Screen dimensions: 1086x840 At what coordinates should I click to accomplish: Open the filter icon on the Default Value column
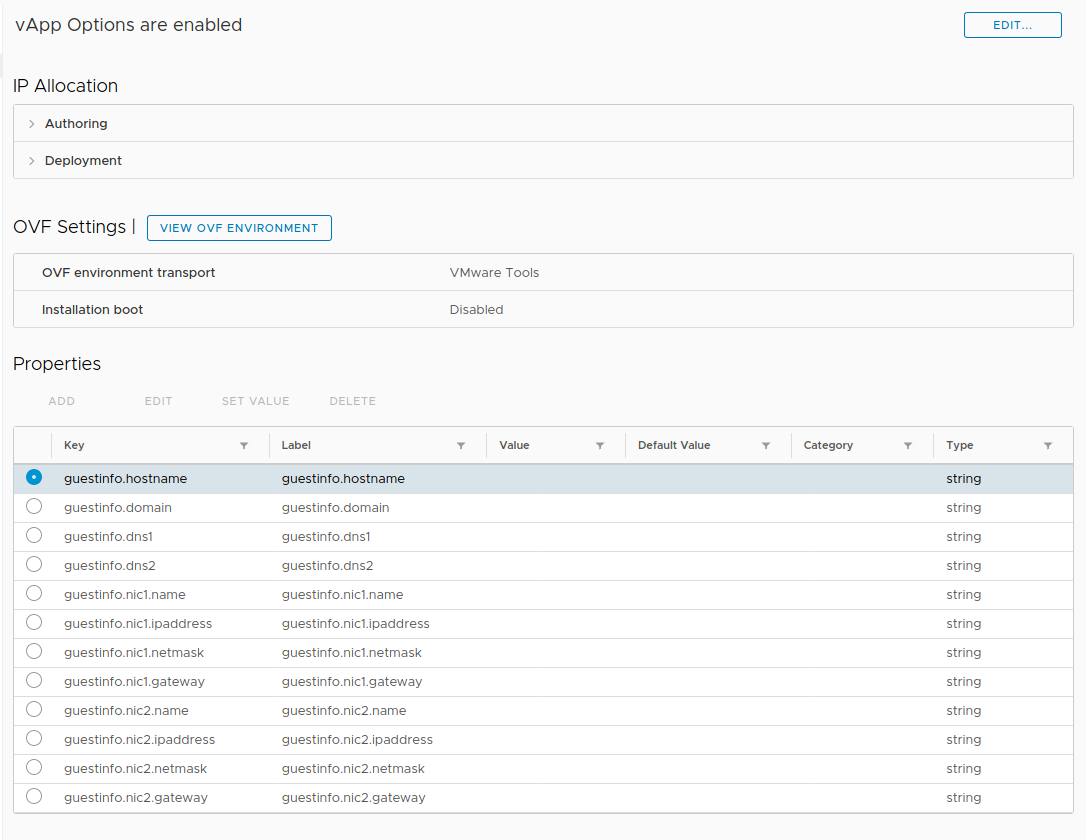click(x=766, y=444)
